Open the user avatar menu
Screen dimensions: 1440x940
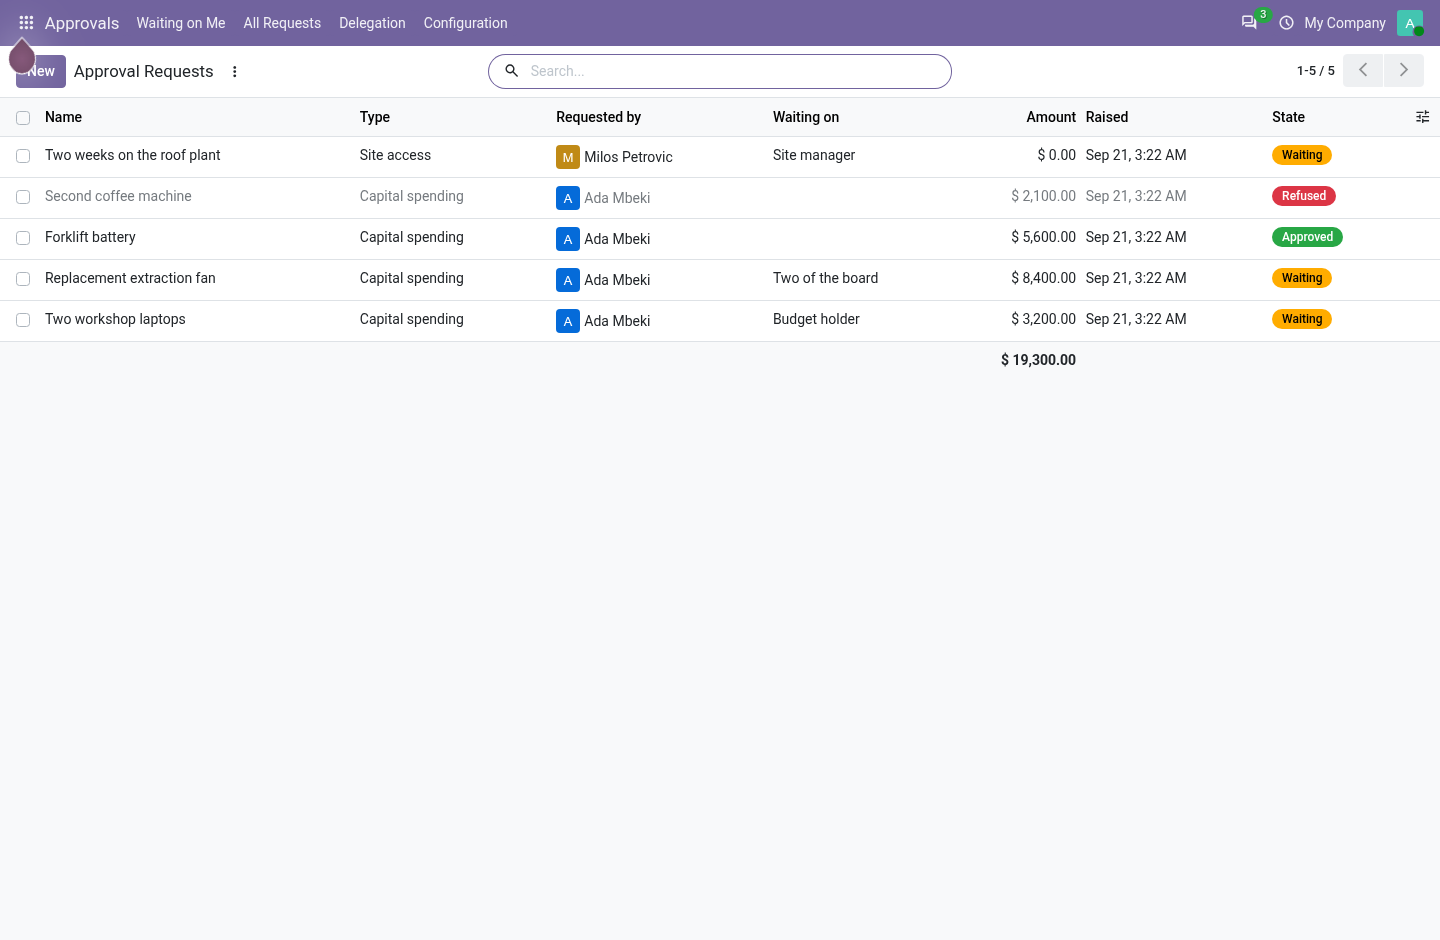1410,22
